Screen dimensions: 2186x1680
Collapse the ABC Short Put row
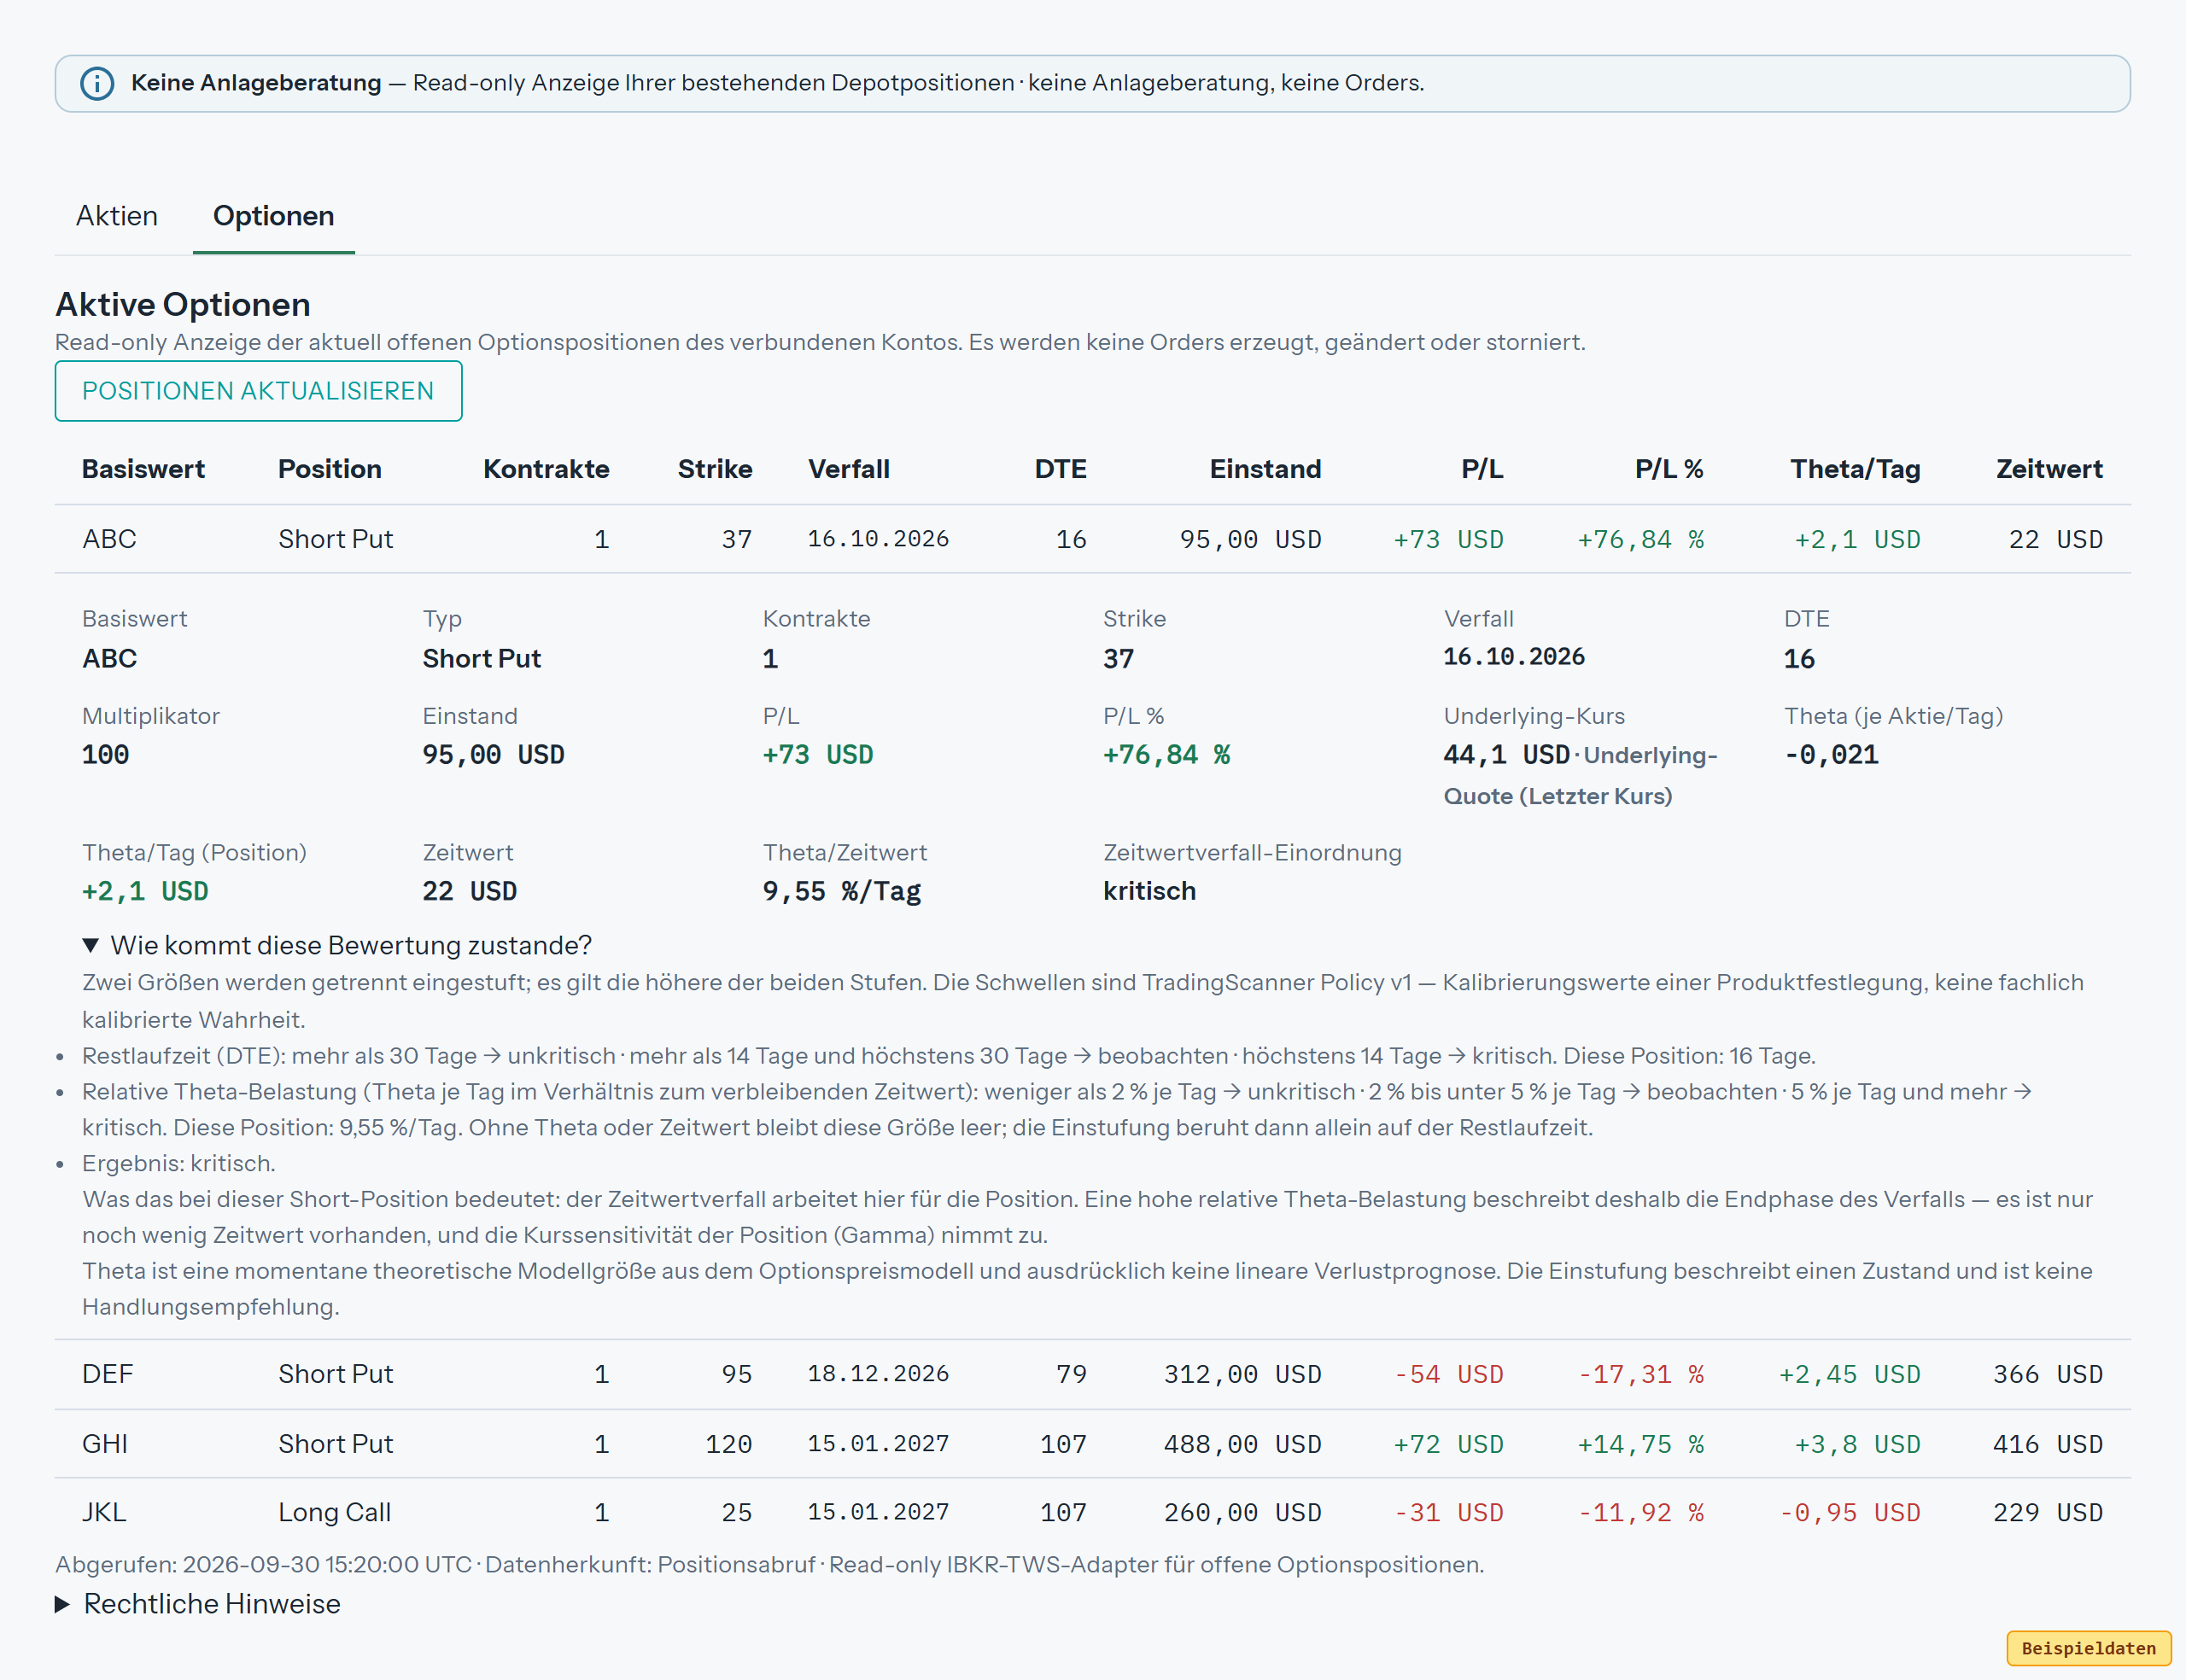(x=1092, y=539)
